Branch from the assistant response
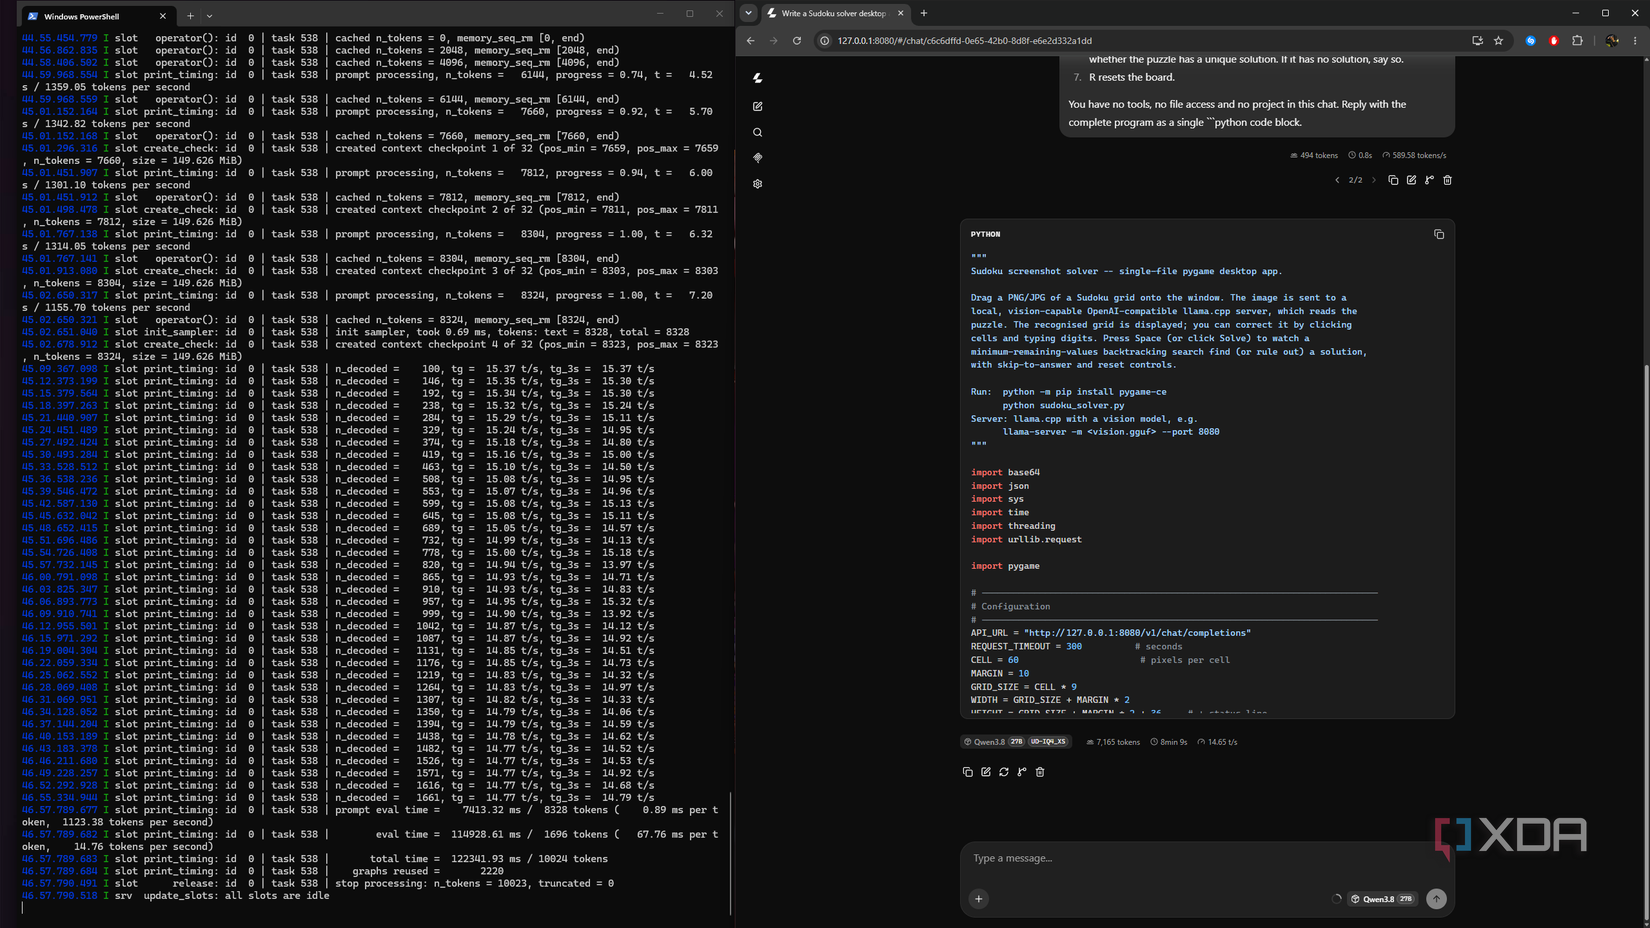Image resolution: width=1650 pixels, height=928 pixels. click(x=1022, y=772)
